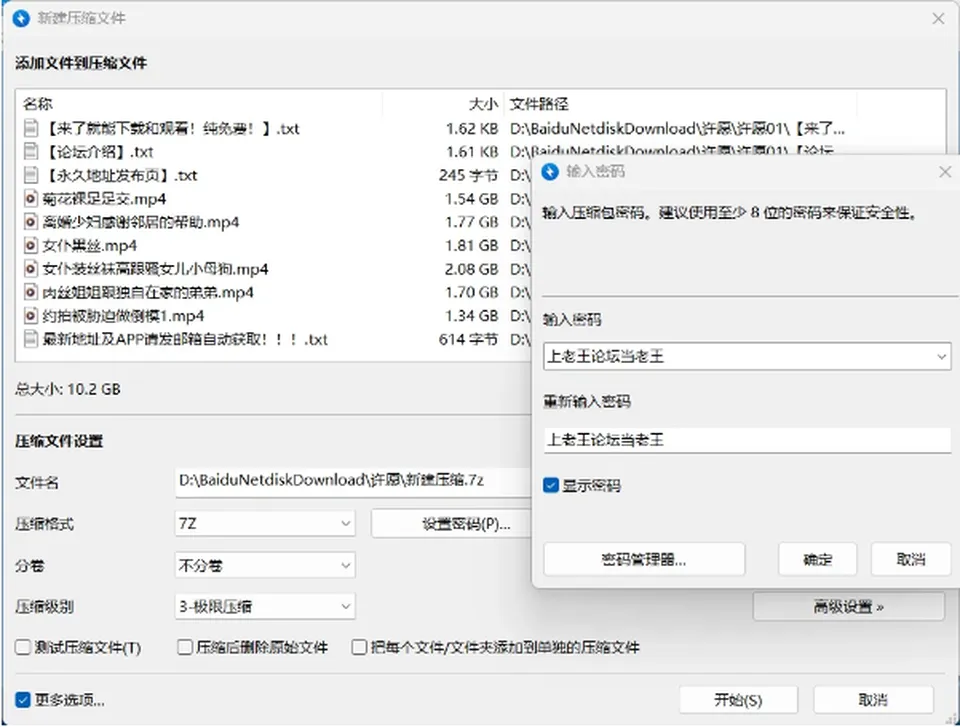The width and height of the screenshot is (960, 727).
Task: Click the size value 245 字节
Action: click(x=468, y=175)
